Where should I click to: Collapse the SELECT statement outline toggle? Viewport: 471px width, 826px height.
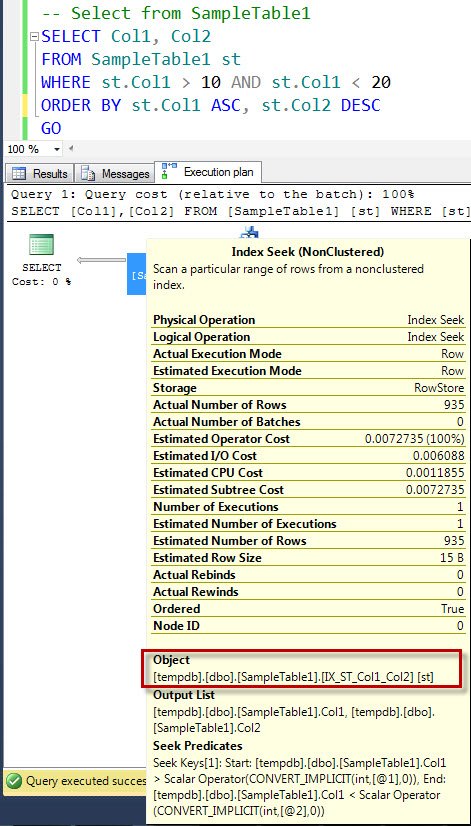(x=35, y=37)
